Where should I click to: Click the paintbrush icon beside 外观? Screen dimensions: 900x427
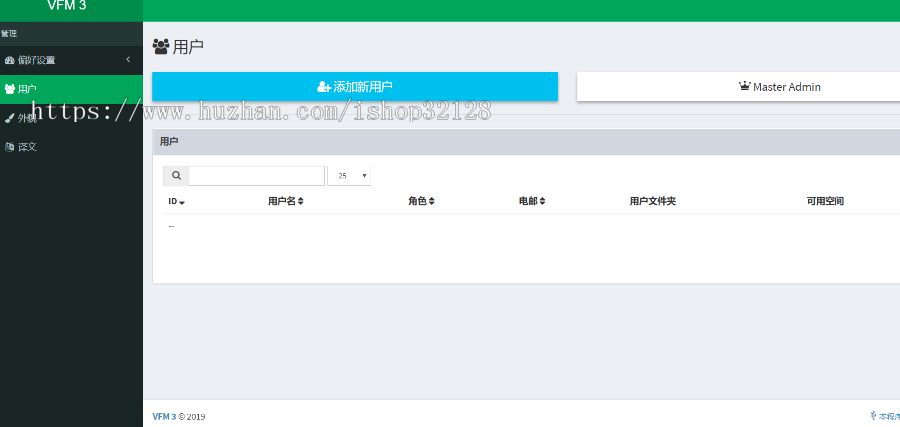[x=10, y=118]
